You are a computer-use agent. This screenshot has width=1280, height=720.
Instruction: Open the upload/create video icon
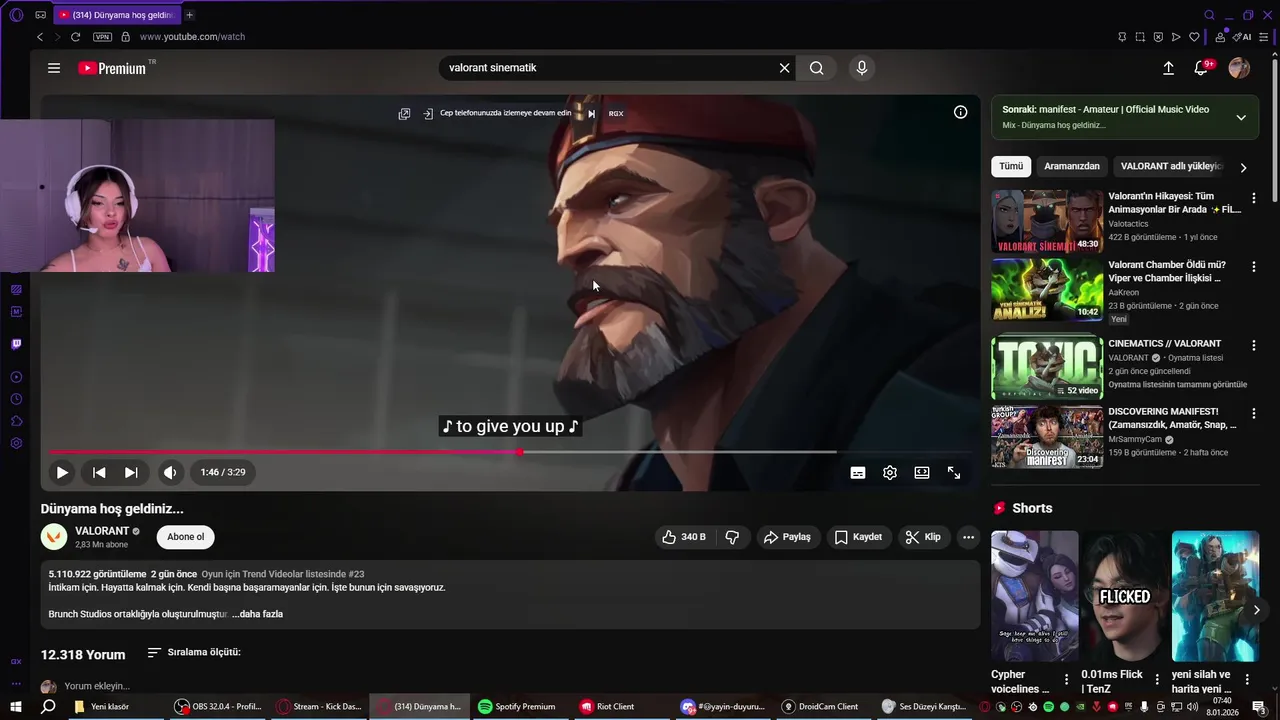coord(1168,68)
